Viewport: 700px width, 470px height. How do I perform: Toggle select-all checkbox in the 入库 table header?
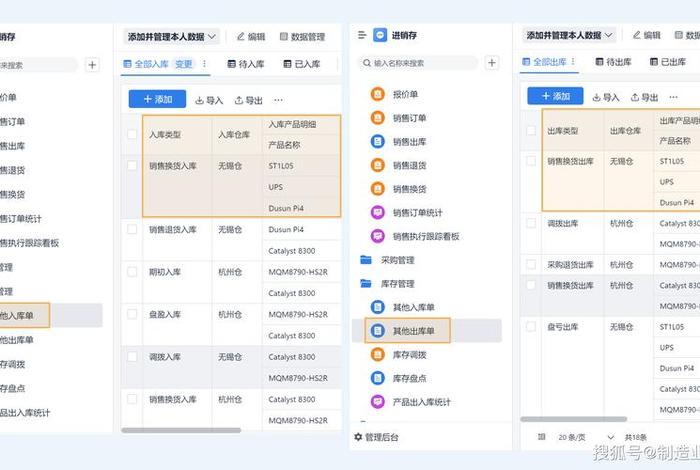[132, 134]
